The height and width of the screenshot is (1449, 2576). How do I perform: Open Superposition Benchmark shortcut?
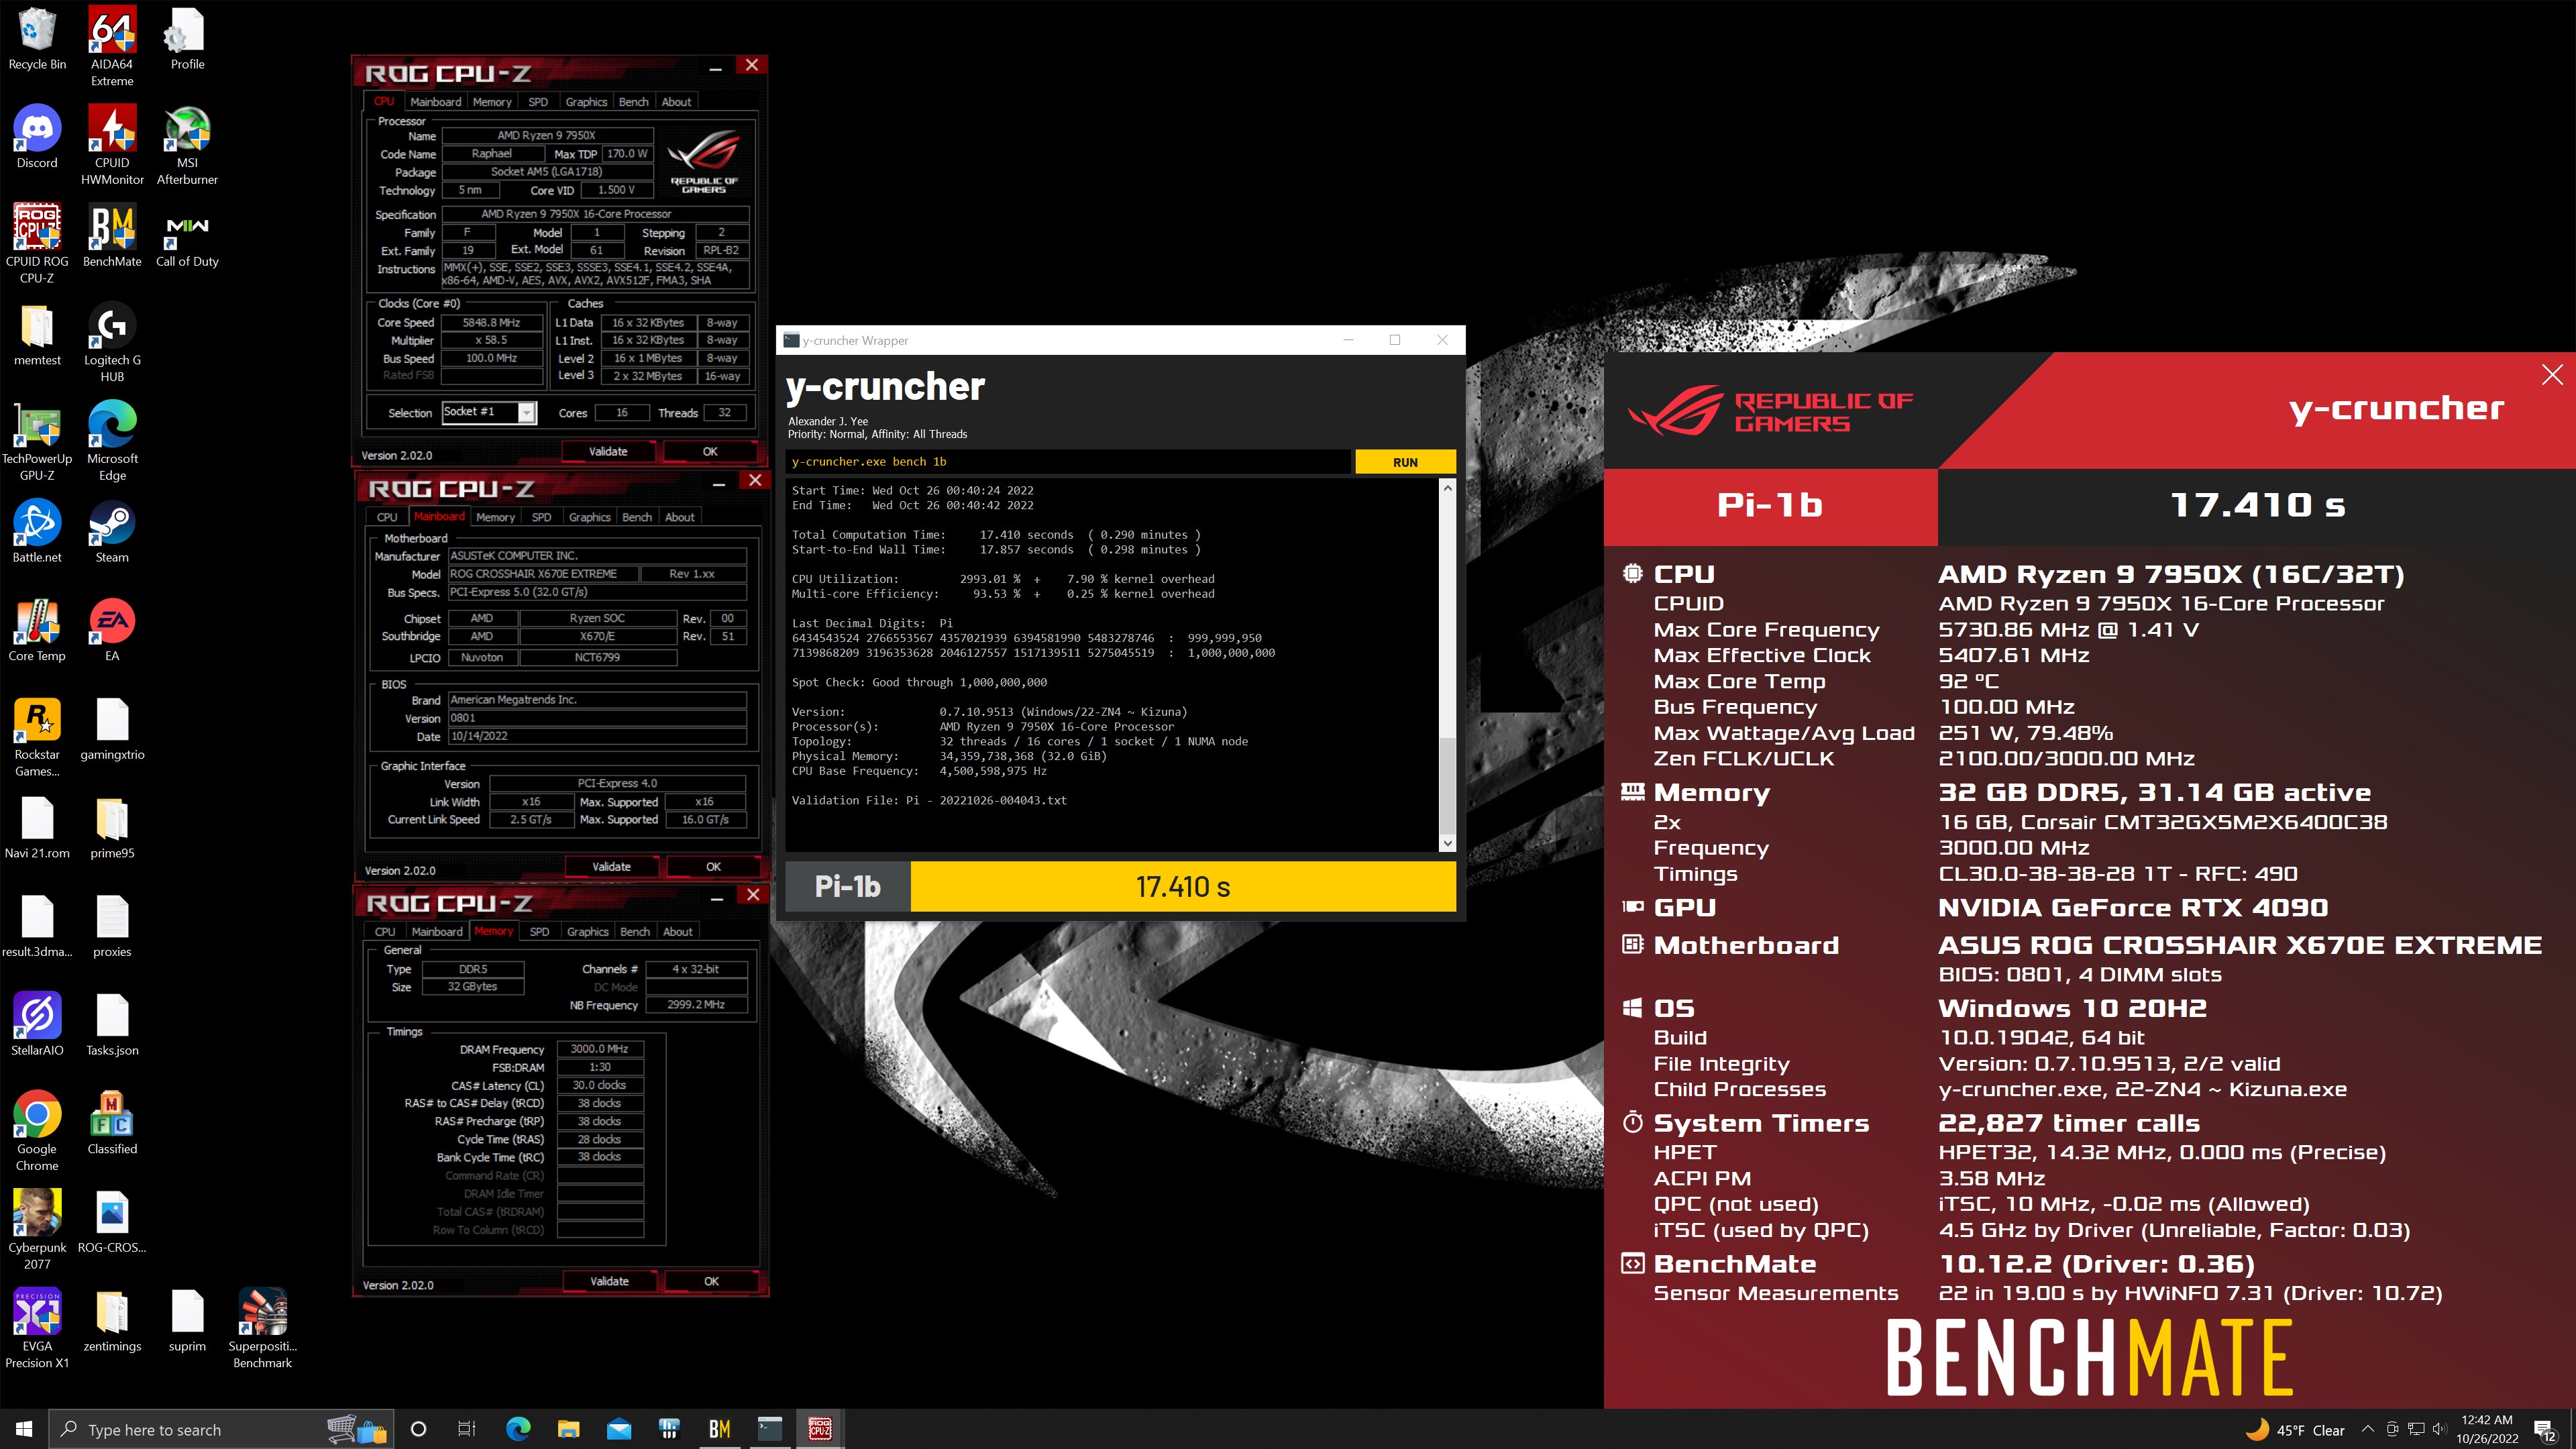coord(262,1328)
